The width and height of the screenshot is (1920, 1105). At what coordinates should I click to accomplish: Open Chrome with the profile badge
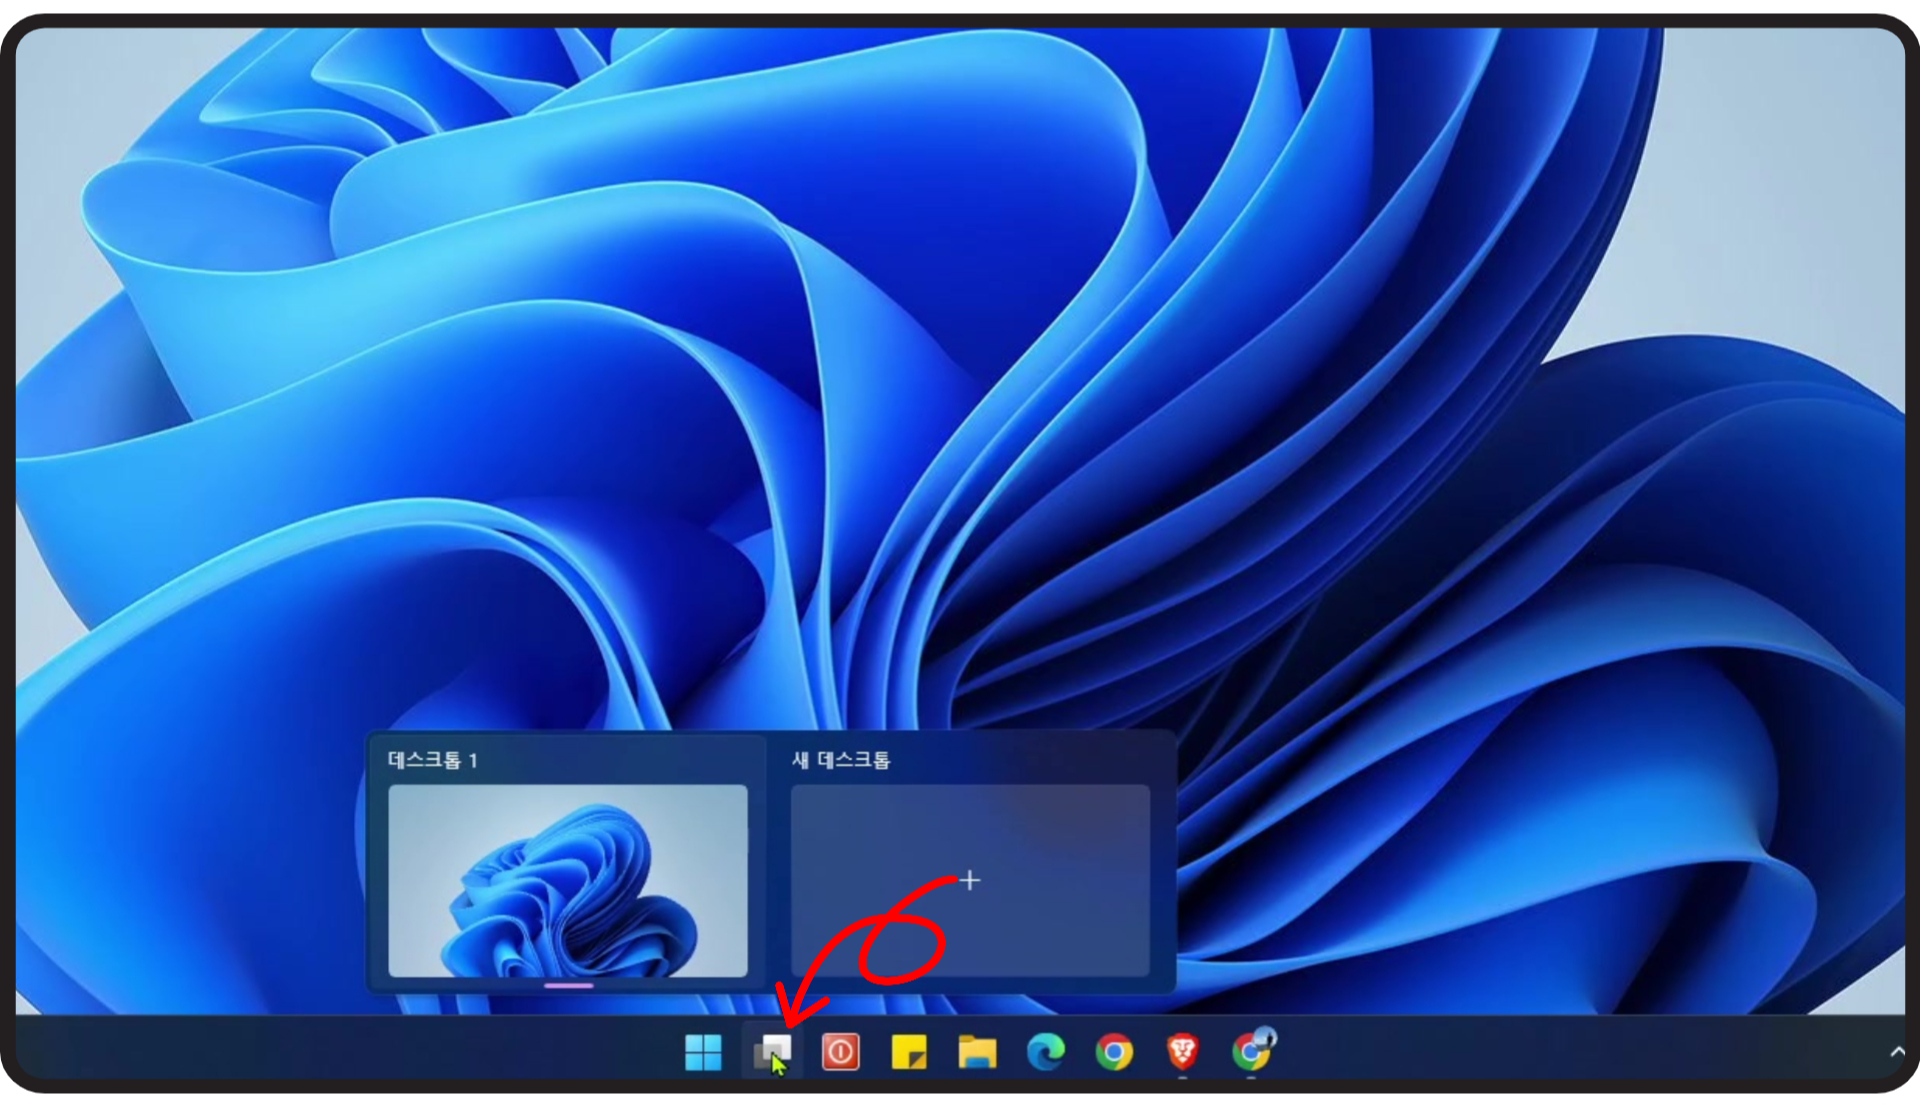[x=1251, y=1052]
